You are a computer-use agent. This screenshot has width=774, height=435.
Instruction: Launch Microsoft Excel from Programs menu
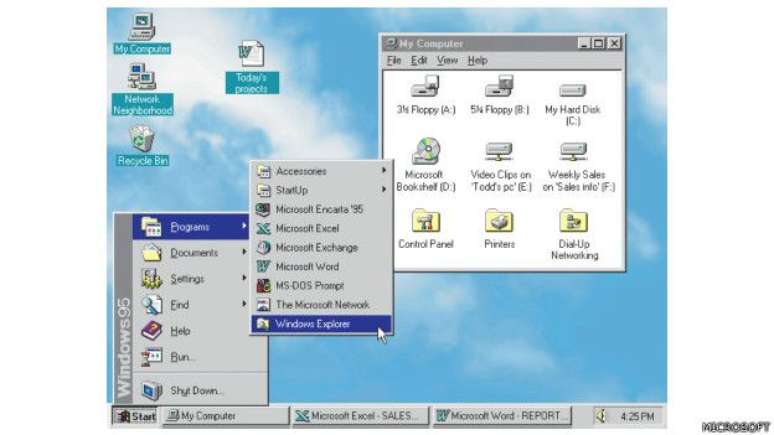321,229
